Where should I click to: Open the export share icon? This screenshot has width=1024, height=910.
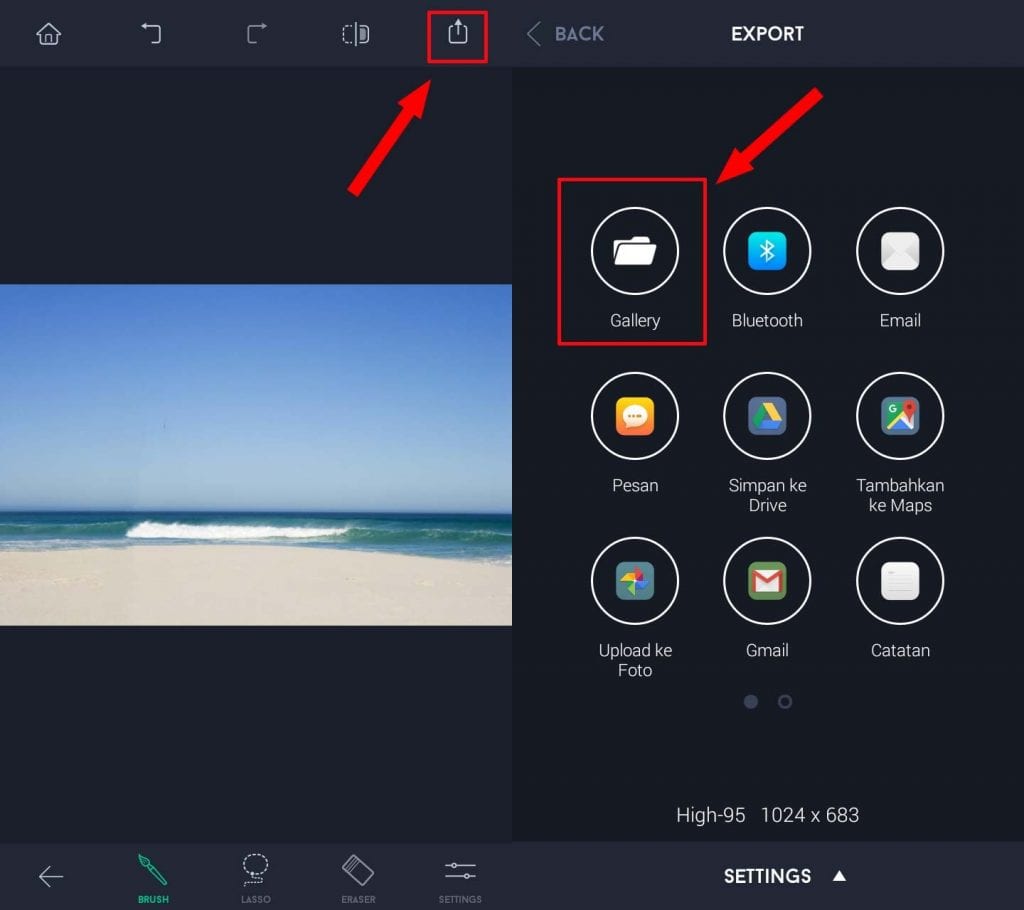(x=458, y=32)
